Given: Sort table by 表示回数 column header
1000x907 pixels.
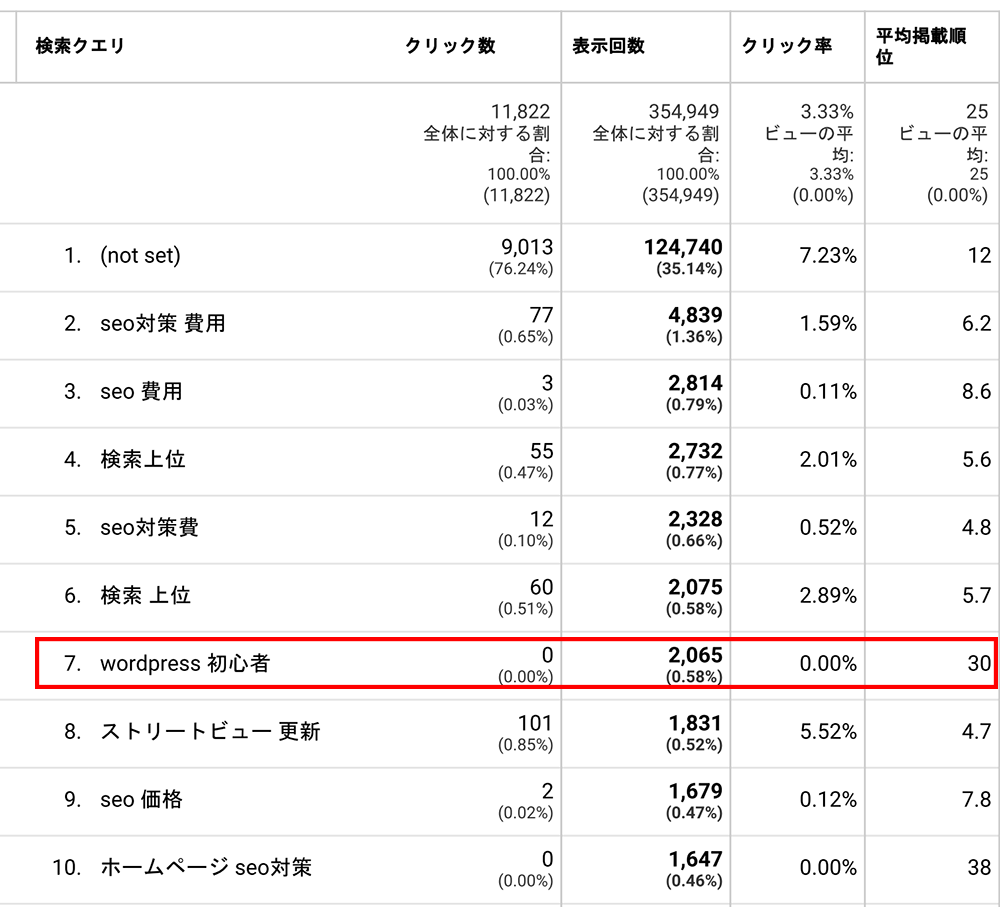Looking at the screenshot, I should (x=608, y=46).
